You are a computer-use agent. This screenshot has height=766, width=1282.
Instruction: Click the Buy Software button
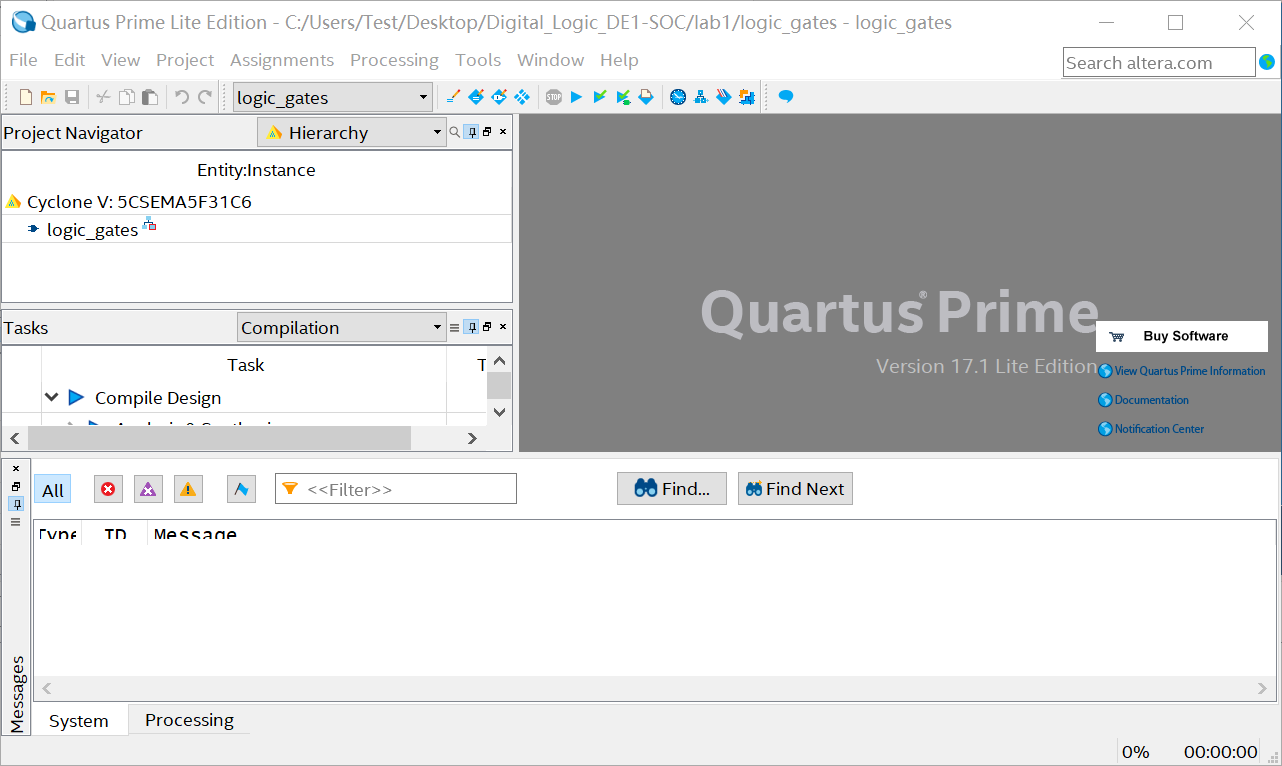(1182, 336)
